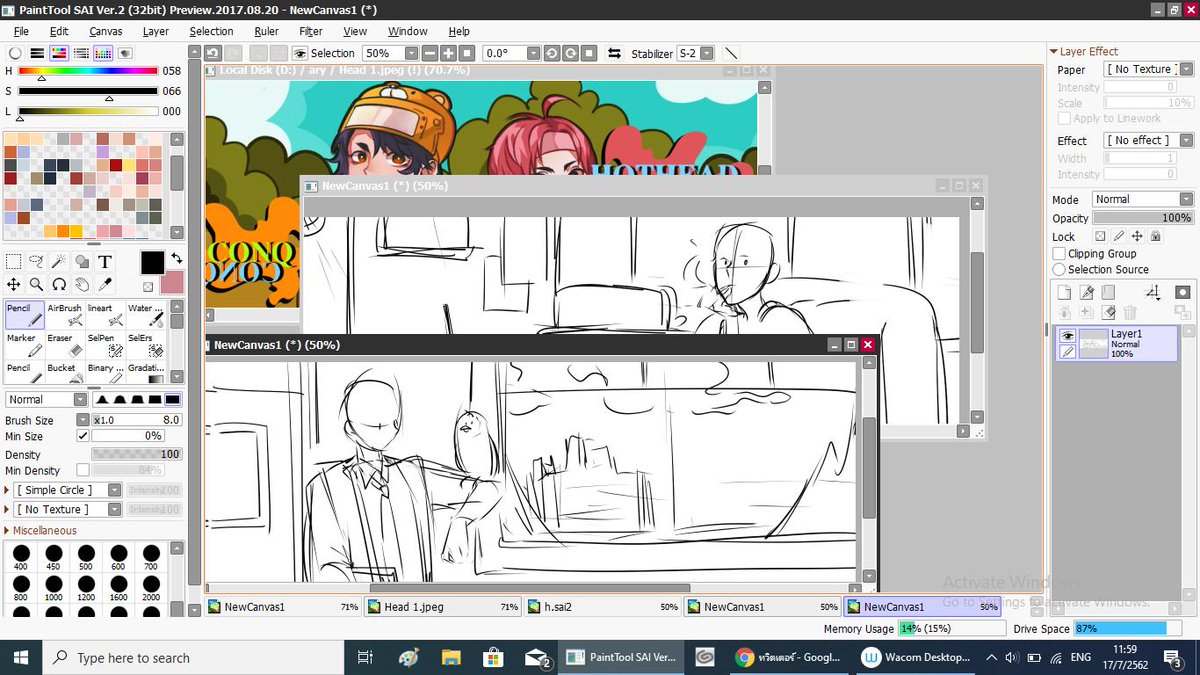The width and height of the screenshot is (1200, 675).
Task: Select the Shape tool
Action: 82,262
